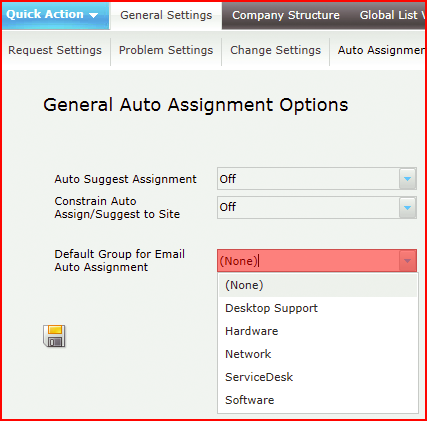Open the Company Structure tab

286,16
